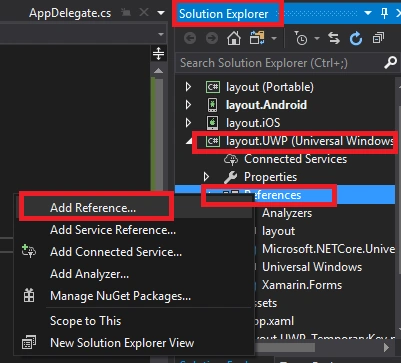Choose Add Reference... from context menu

click(93, 208)
